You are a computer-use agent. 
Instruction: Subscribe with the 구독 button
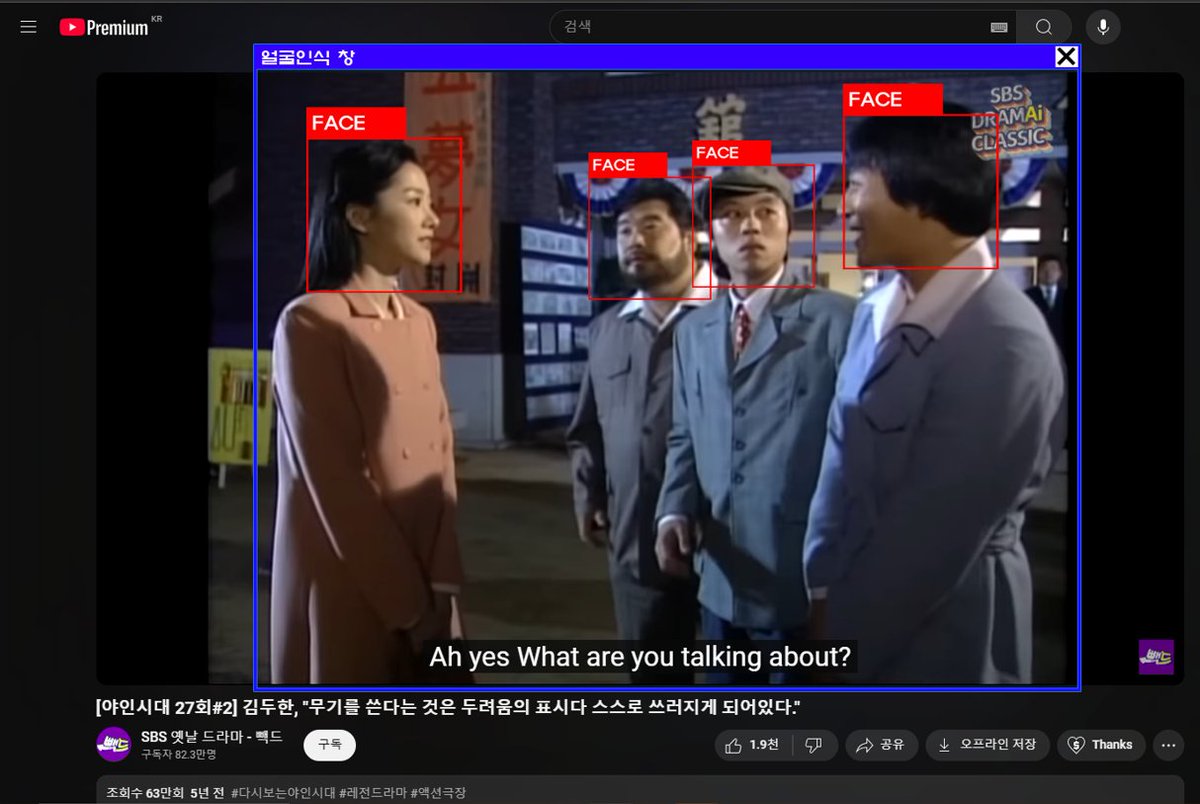(330, 745)
